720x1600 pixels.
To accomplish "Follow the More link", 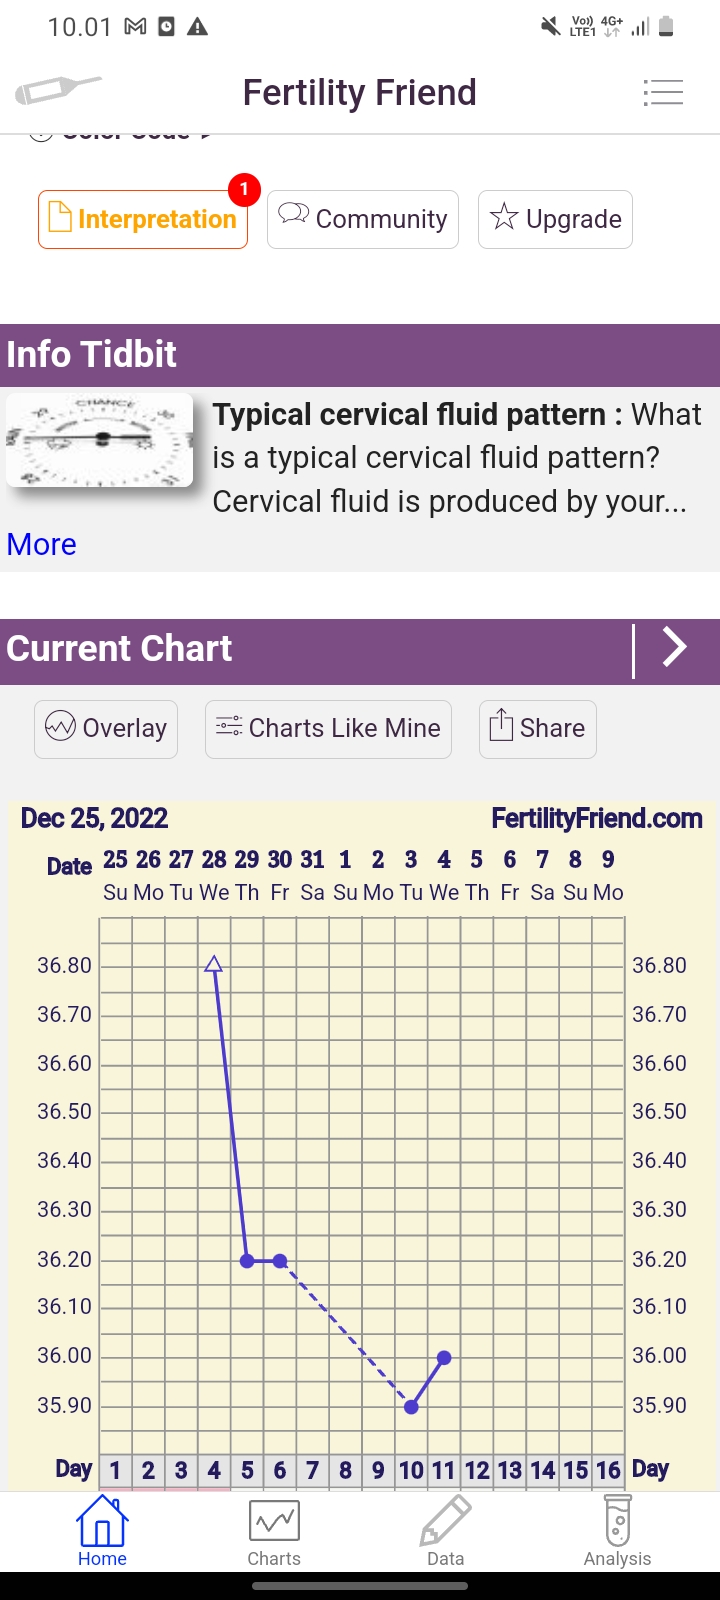I will [42, 544].
